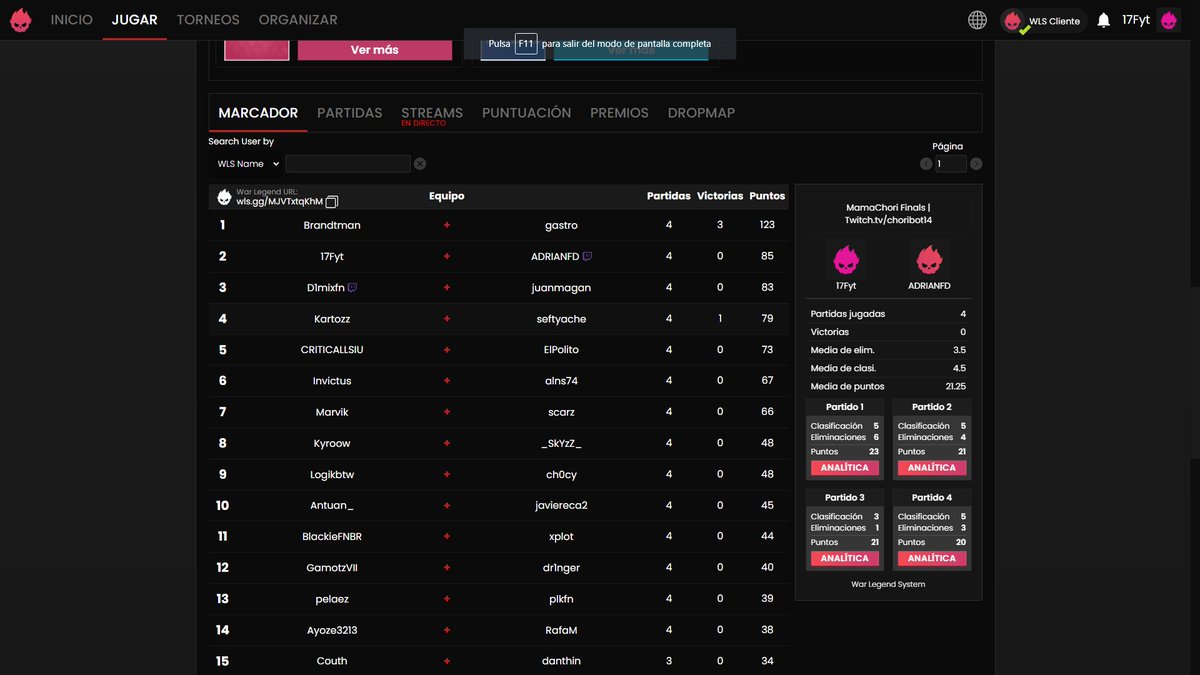
Task: Open the 17Fyt profile avatar in header
Action: pos(1168,20)
